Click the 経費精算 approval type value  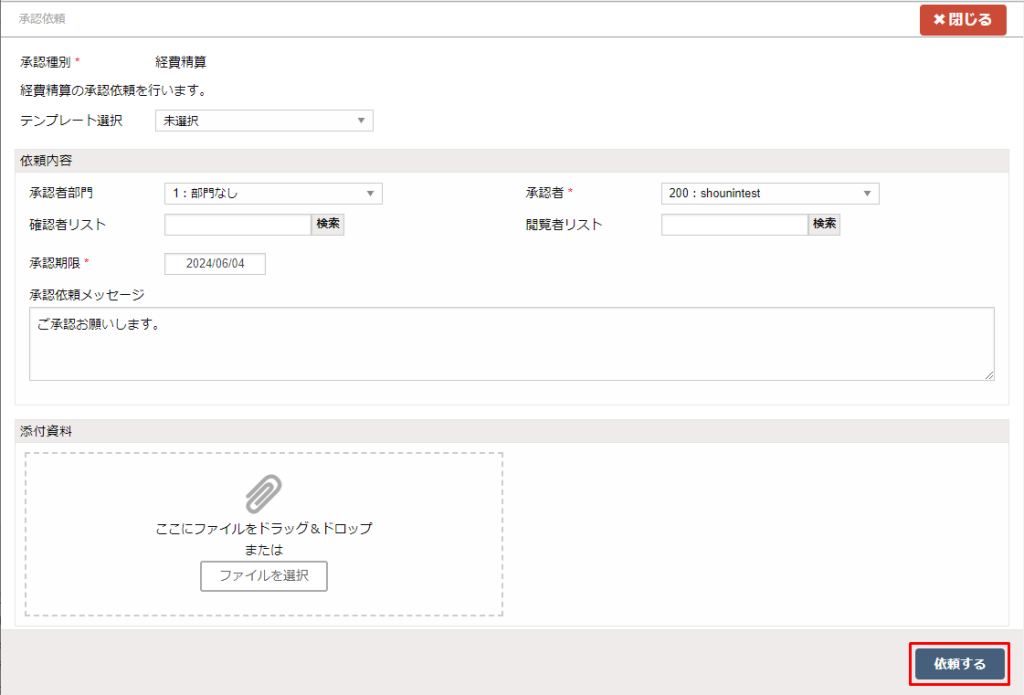(x=181, y=62)
